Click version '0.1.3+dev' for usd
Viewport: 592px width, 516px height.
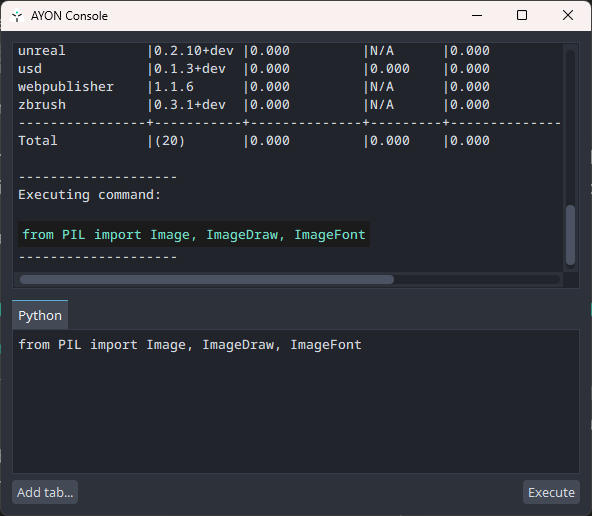[x=190, y=69]
